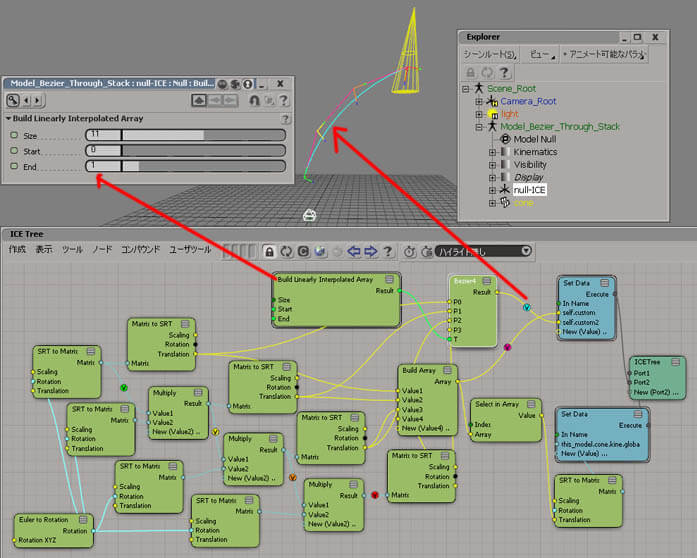The width and height of the screenshot is (697, 558).
Task: Click the blue right arrow in ICE Tree toolbar
Action: tap(370, 251)
